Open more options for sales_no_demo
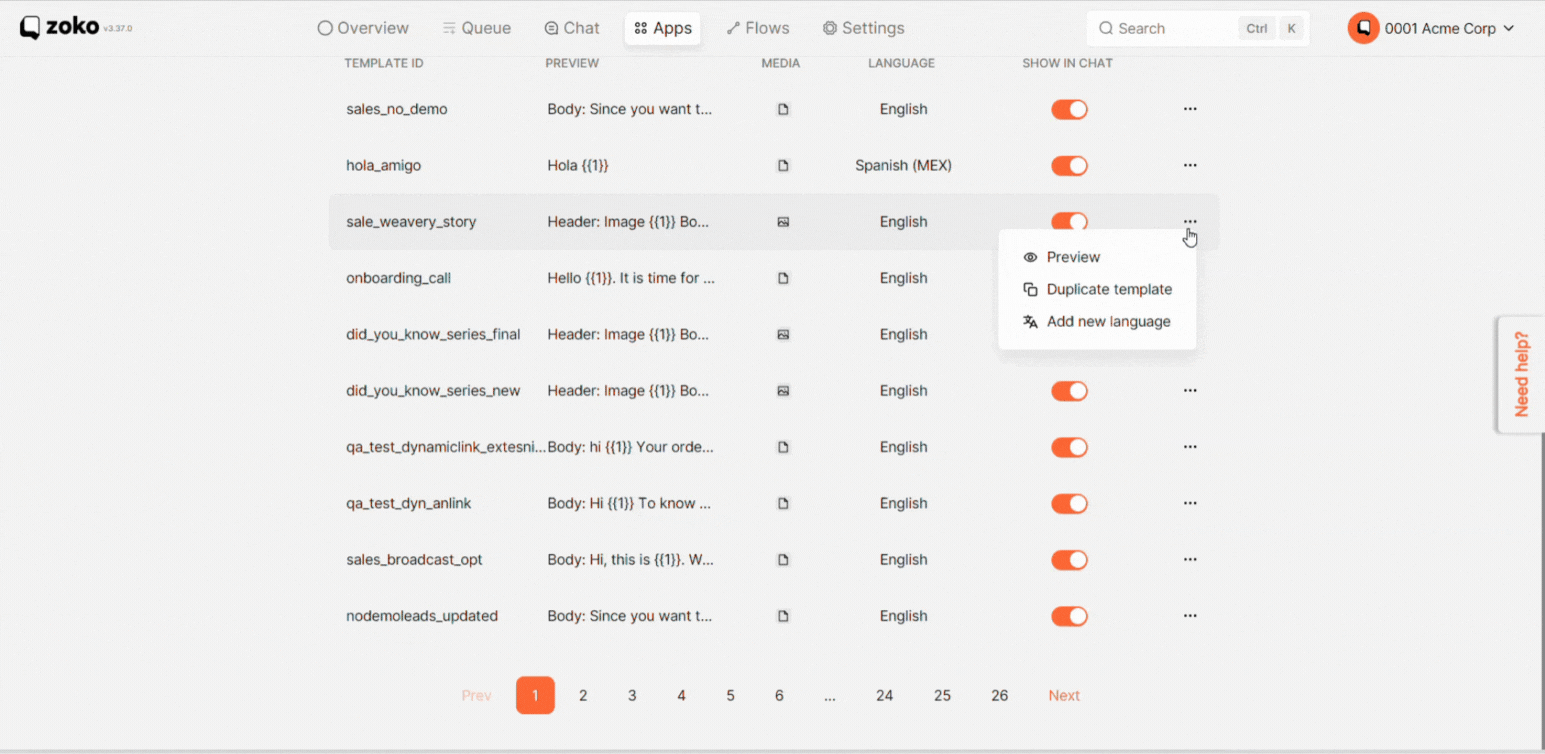The image size is (1545, 754). pos(1190,109)
